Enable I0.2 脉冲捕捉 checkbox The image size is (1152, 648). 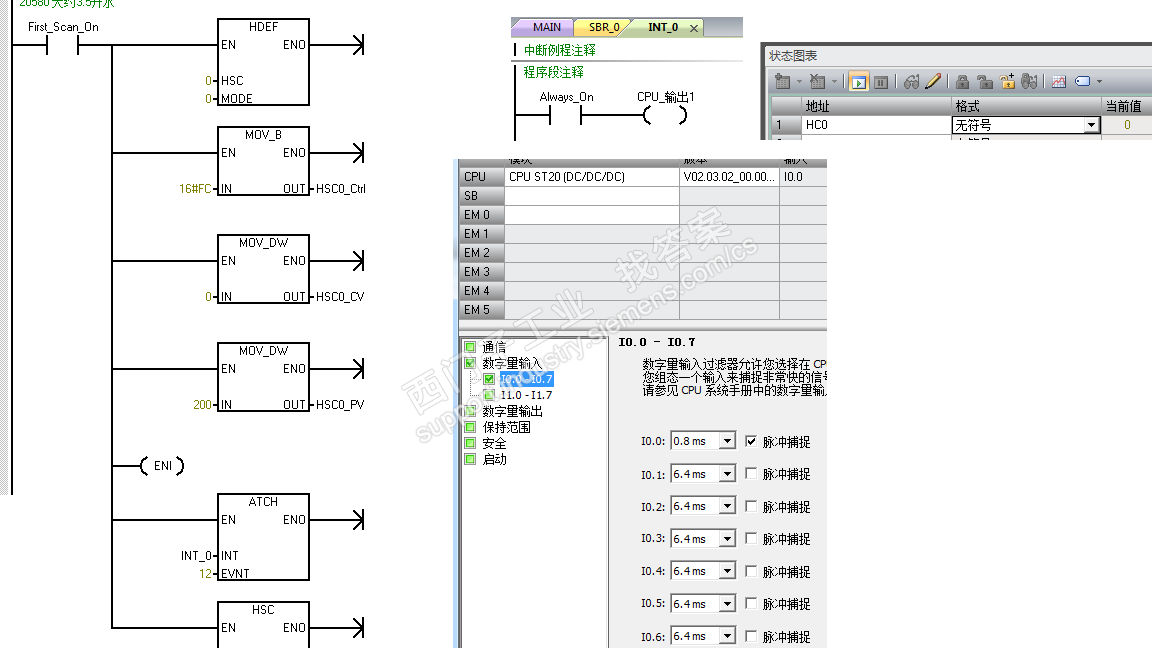(751, 506)
